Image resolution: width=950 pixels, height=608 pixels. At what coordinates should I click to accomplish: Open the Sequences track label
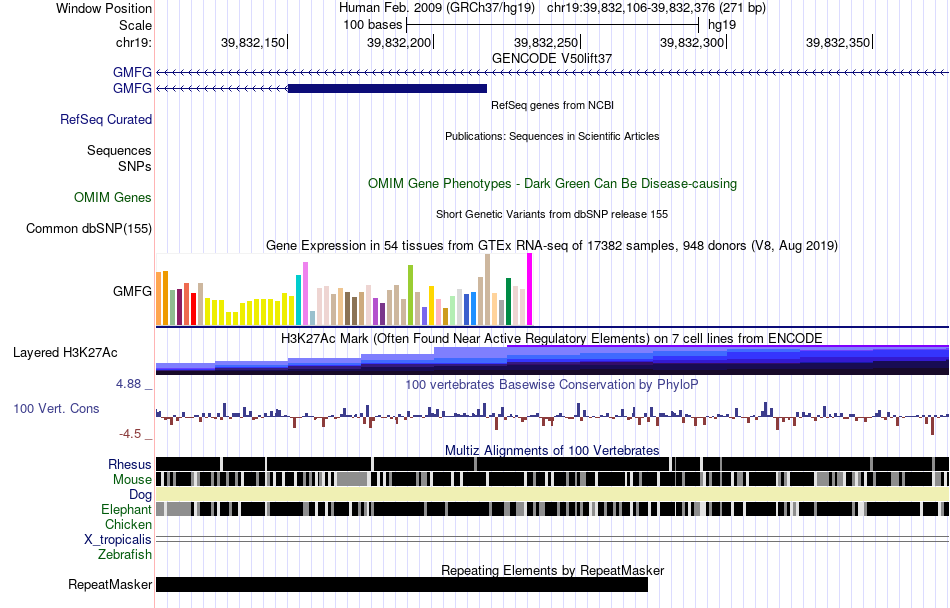pyautogui.click(x=119, y=150)
